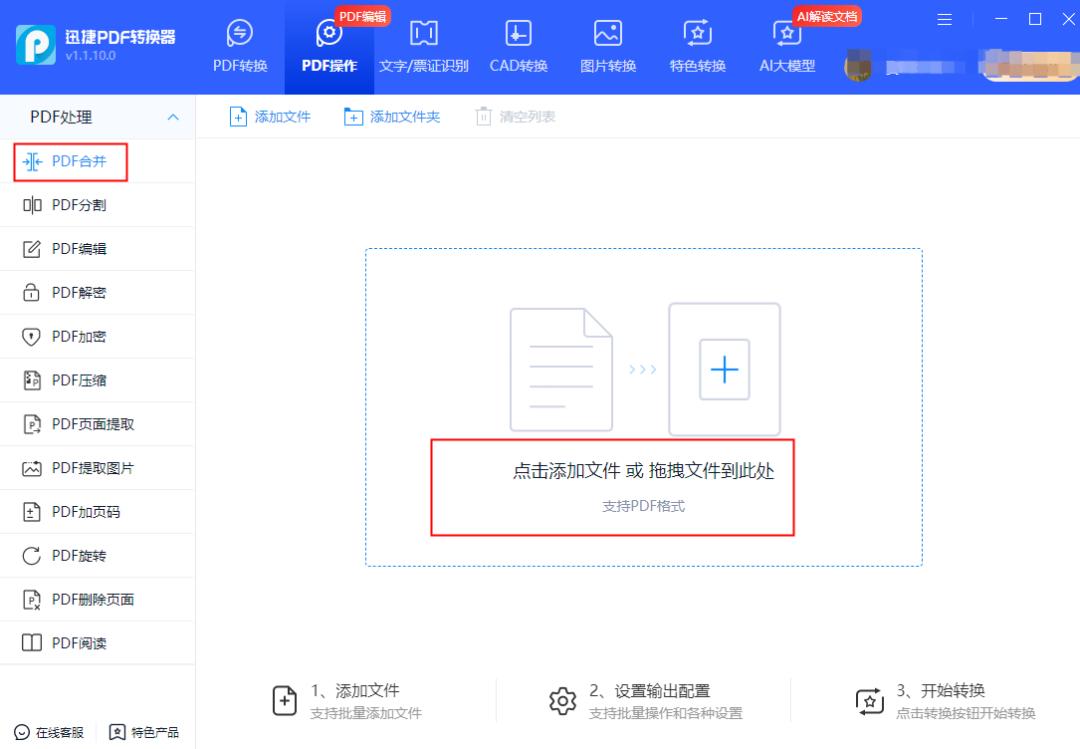
Task: Select the CAD转换 icon in top bar
Action: click(518, 34)
